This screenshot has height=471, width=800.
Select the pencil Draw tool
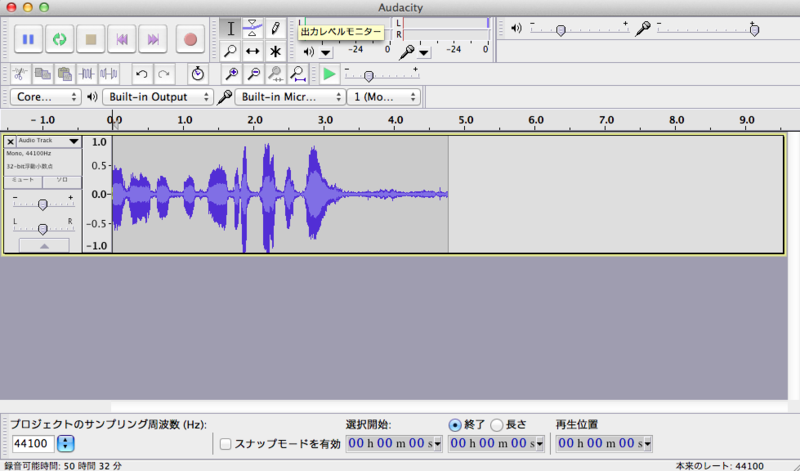(x=275, y=29)
